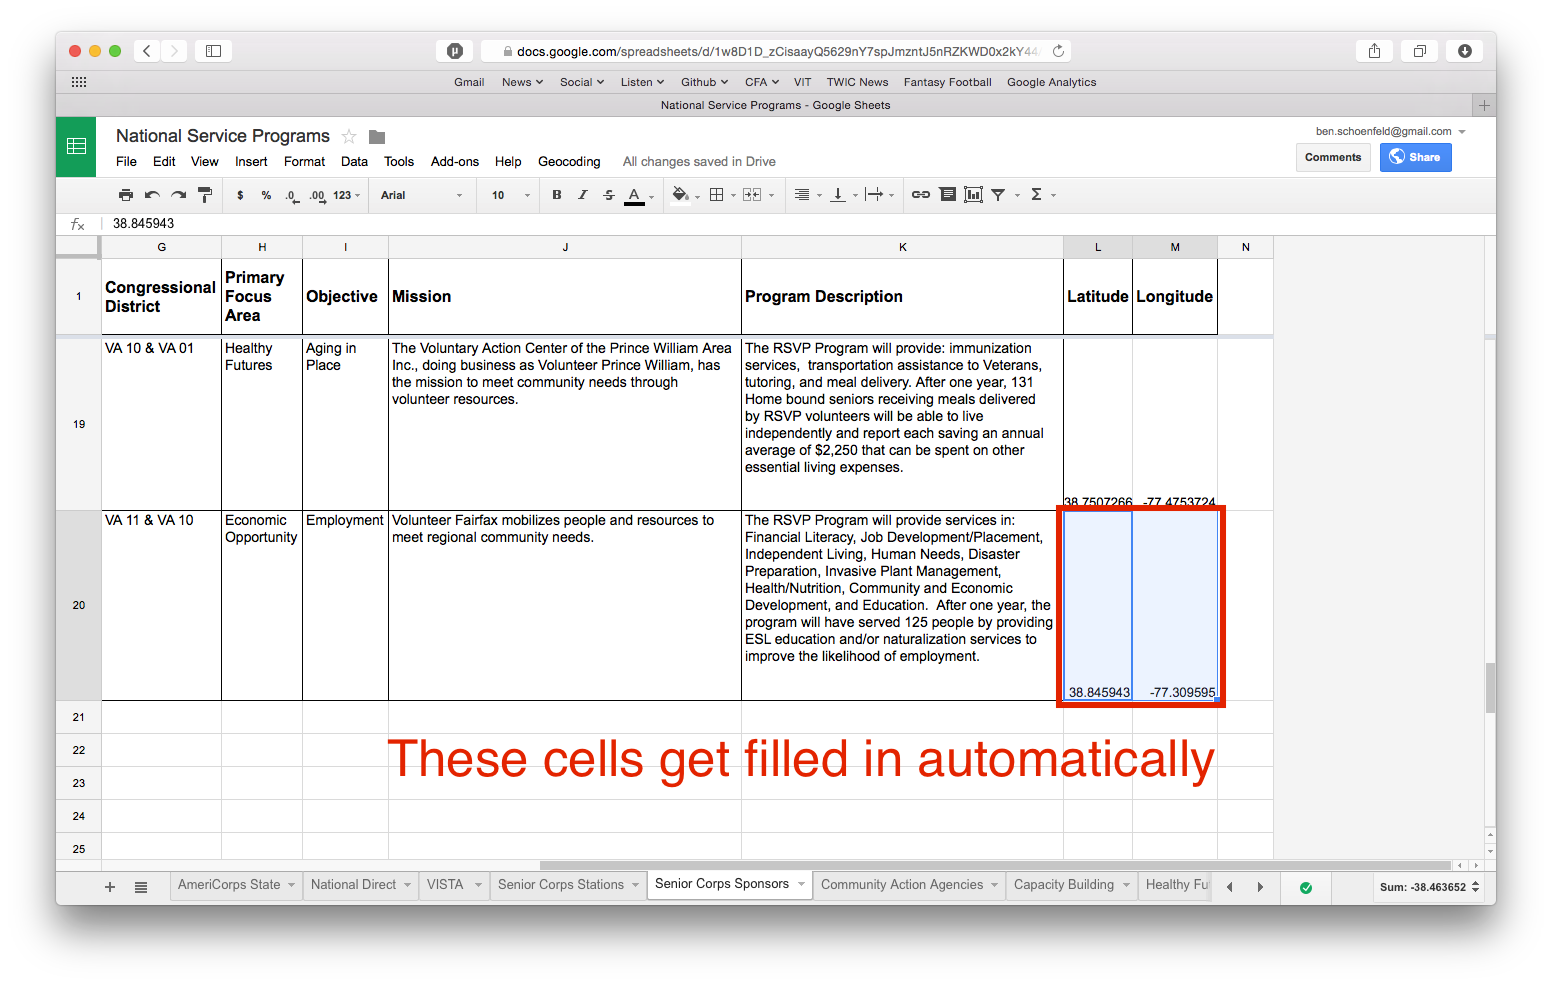Open the more number formats dropdown (123)
The height and width of the screenshot is (985, 1552).
(346, 195)
